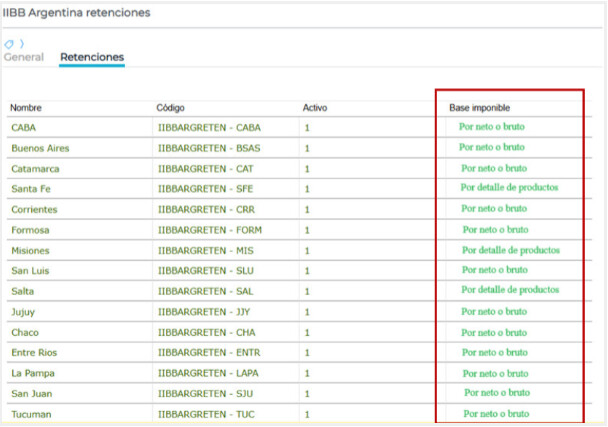Open the Tucuman retention entry

pyautogui.click(x=33, y=414)
